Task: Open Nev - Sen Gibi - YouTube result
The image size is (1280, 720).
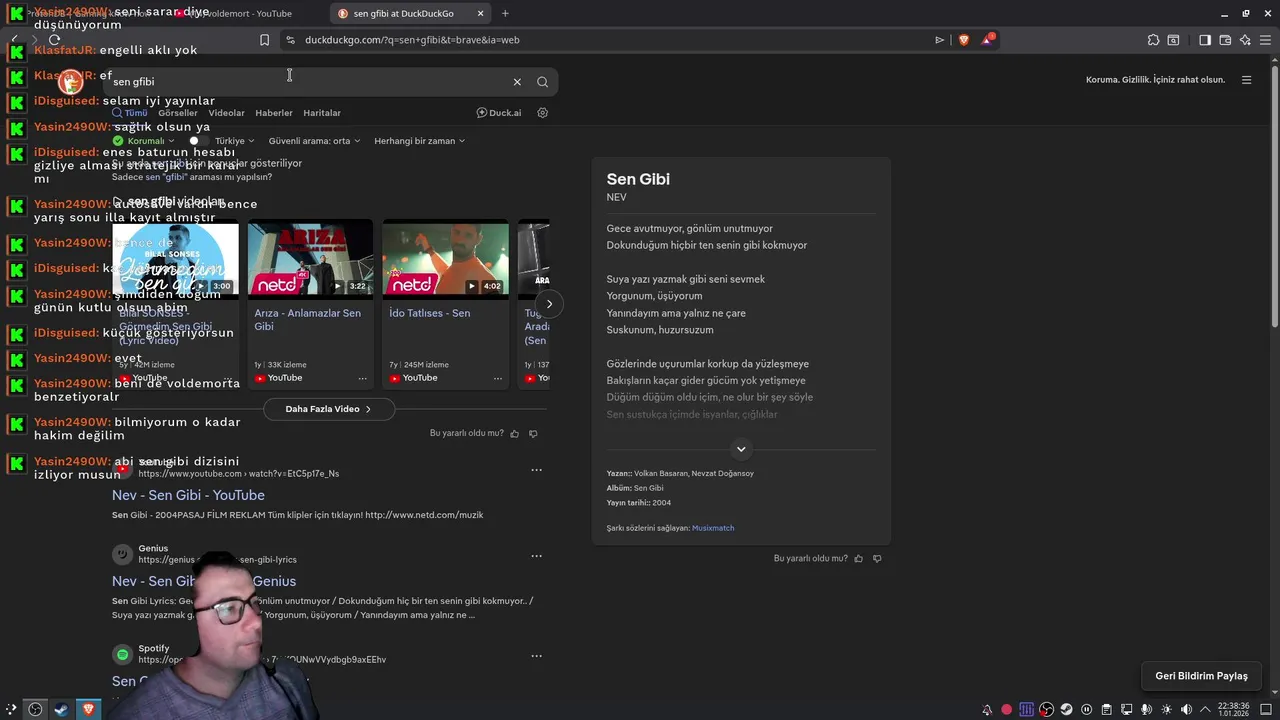Action: click(188, 495)
